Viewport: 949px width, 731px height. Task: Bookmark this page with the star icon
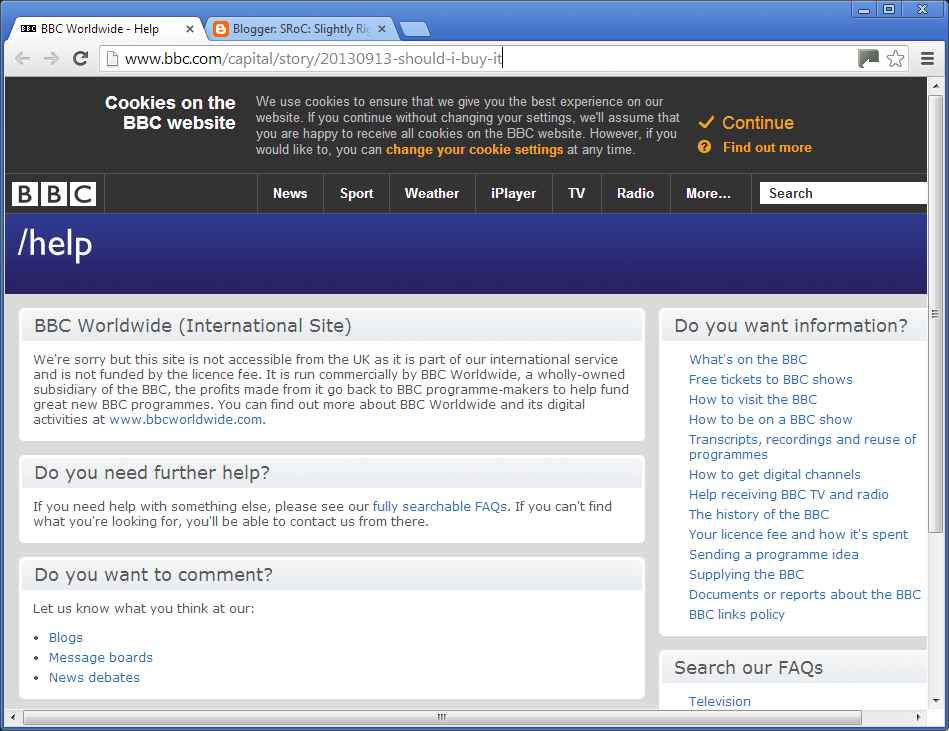click(895, 59)
